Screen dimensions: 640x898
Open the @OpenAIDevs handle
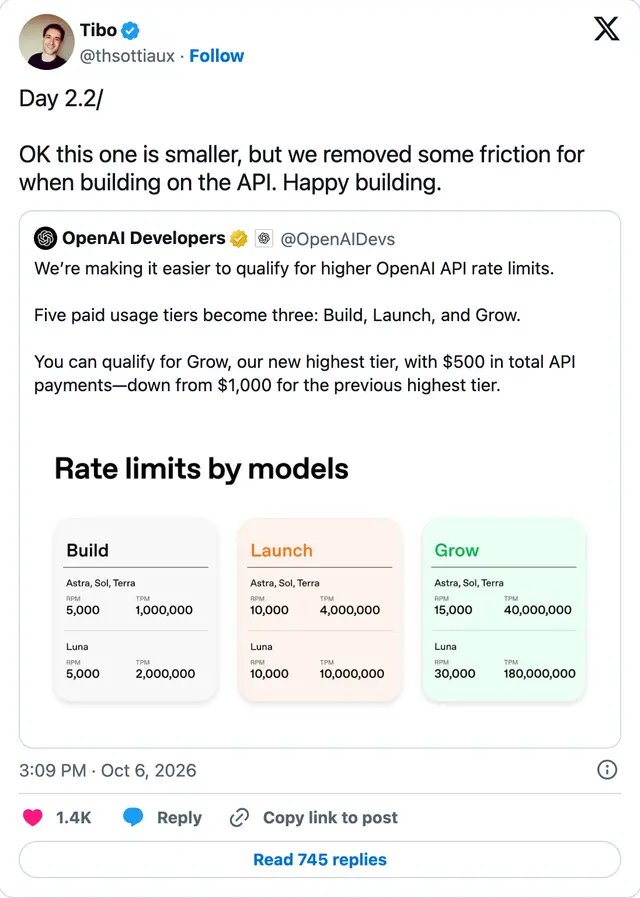click(337, 239)
